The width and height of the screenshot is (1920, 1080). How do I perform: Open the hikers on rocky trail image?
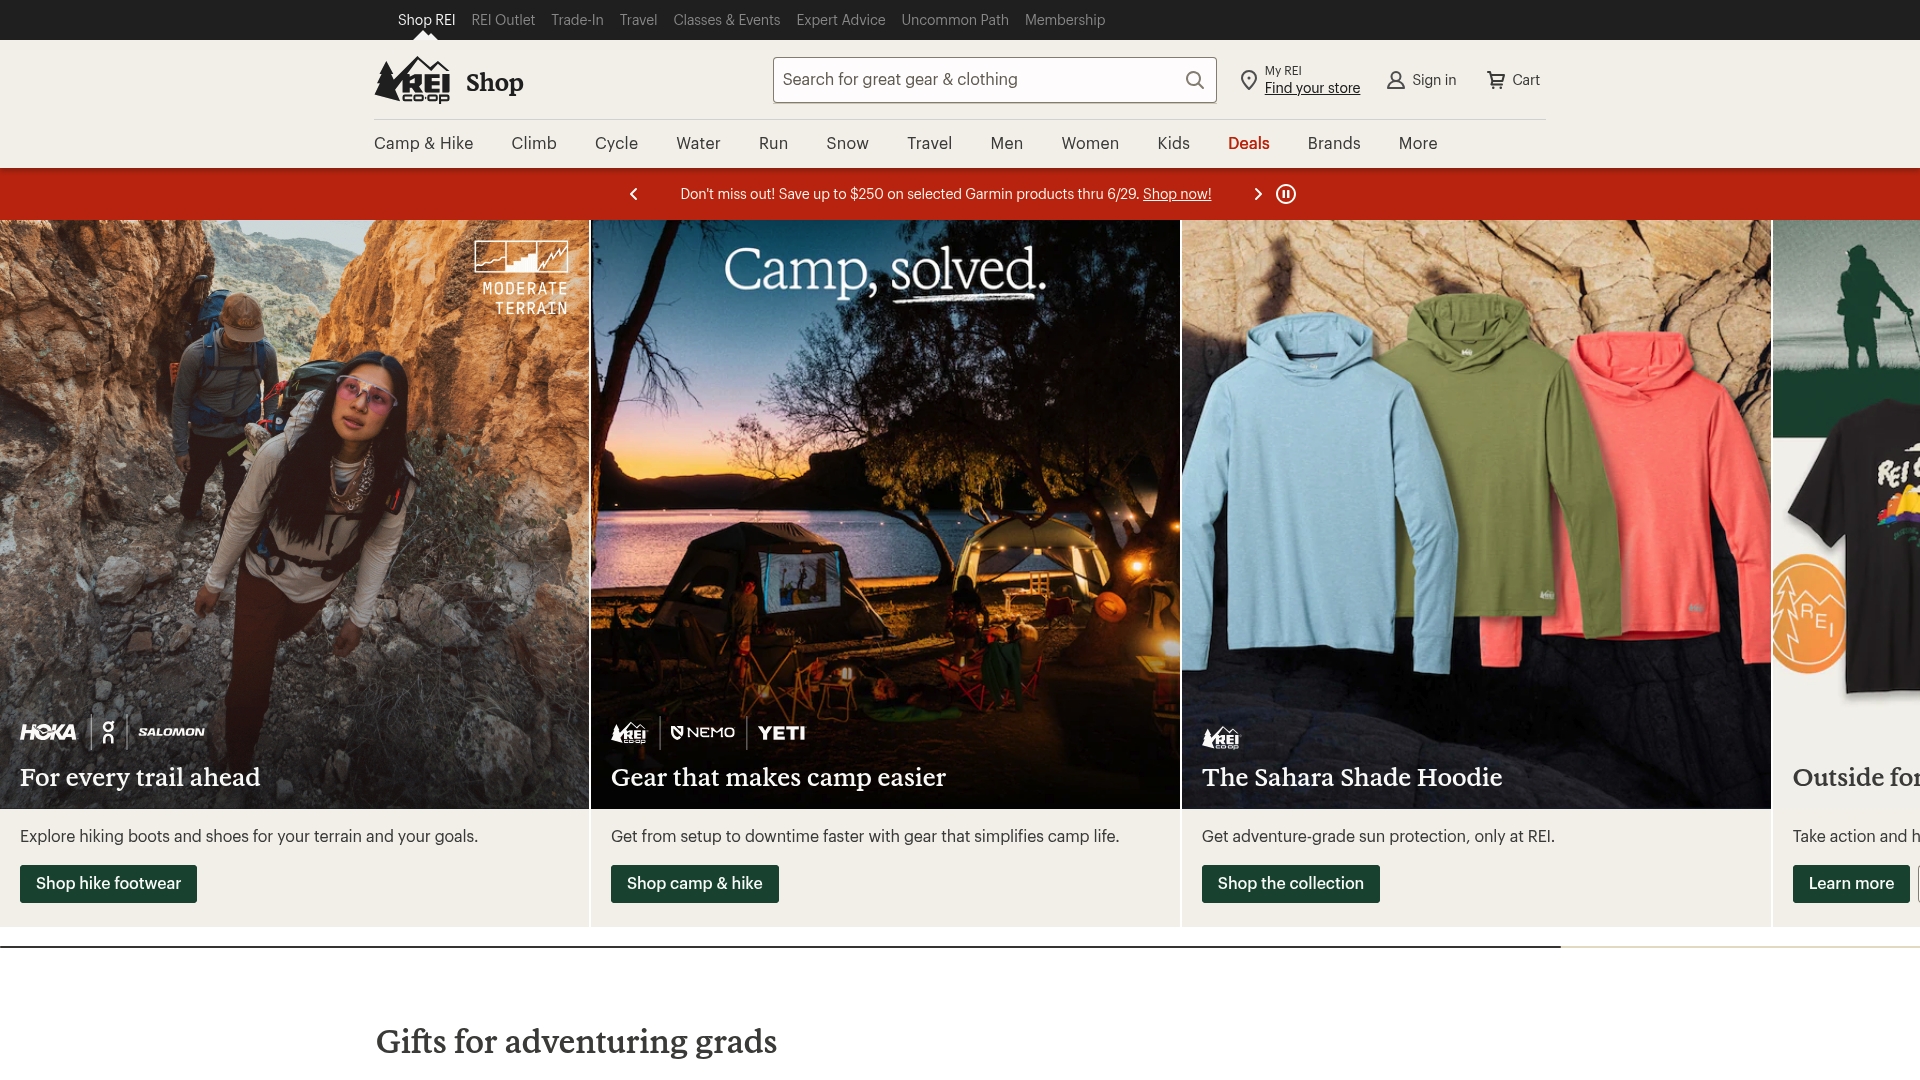[x=294, y=514]
